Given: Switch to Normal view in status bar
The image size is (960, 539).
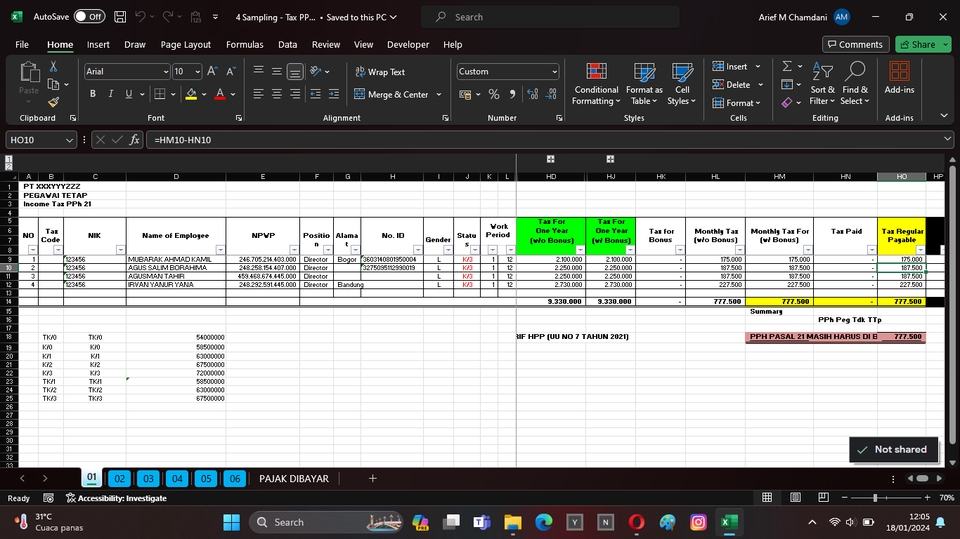Looking at the screenshot, I should 767,497.
